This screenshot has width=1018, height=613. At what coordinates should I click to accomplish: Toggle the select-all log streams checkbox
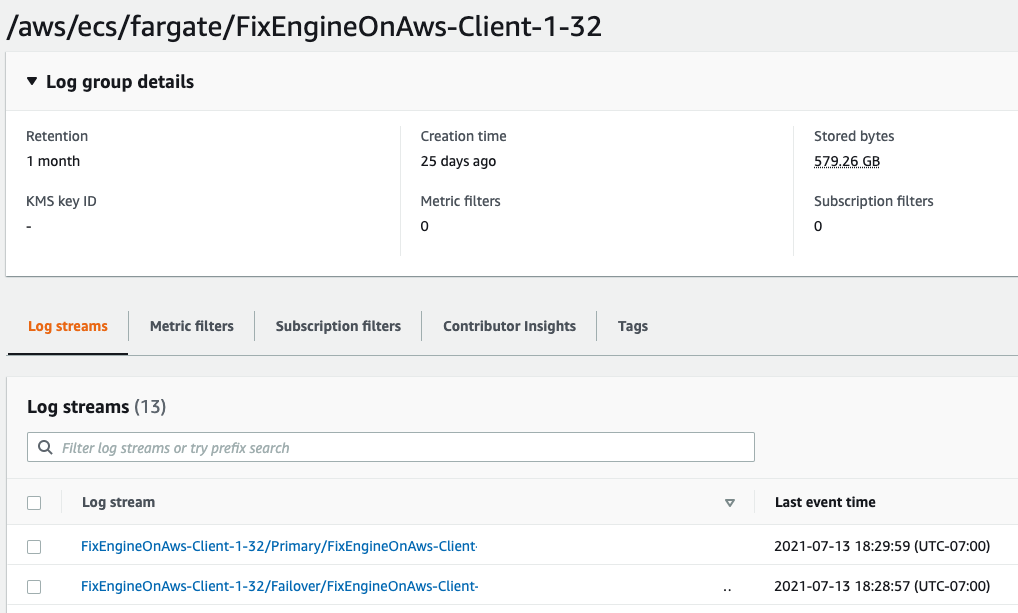coord(34,503)
